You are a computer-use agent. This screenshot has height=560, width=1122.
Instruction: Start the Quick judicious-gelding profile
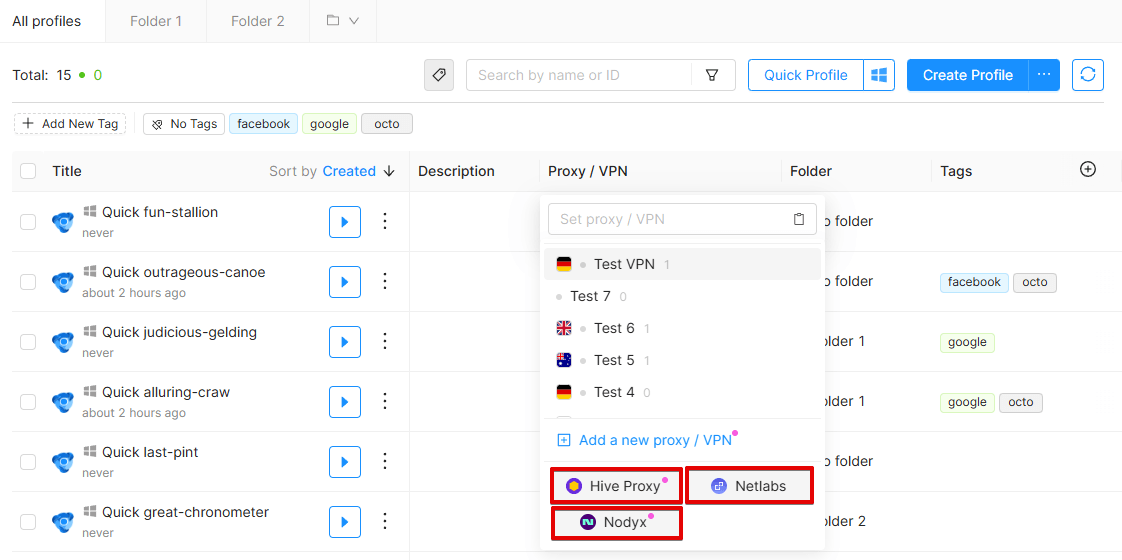[x=345, y=342]
